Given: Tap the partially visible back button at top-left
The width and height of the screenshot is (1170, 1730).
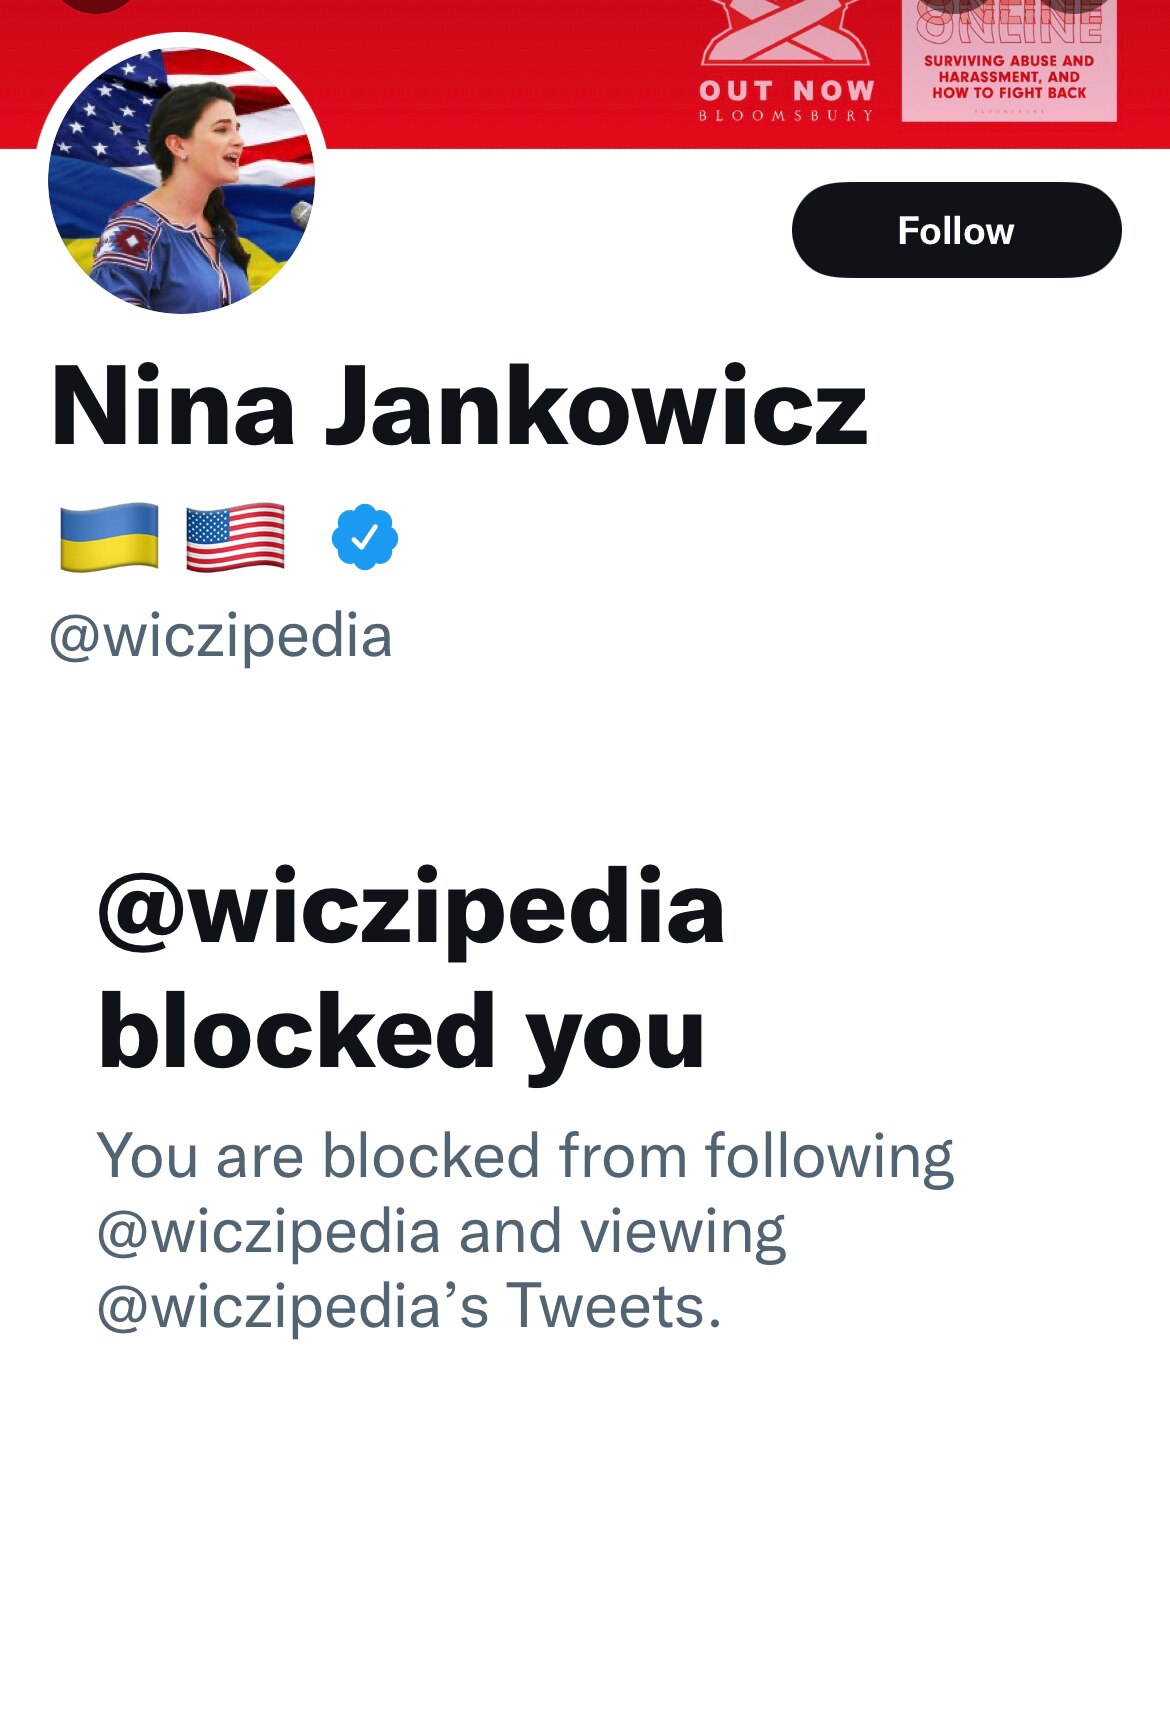Looking at the screenshot, I should [x=96, y=4].
